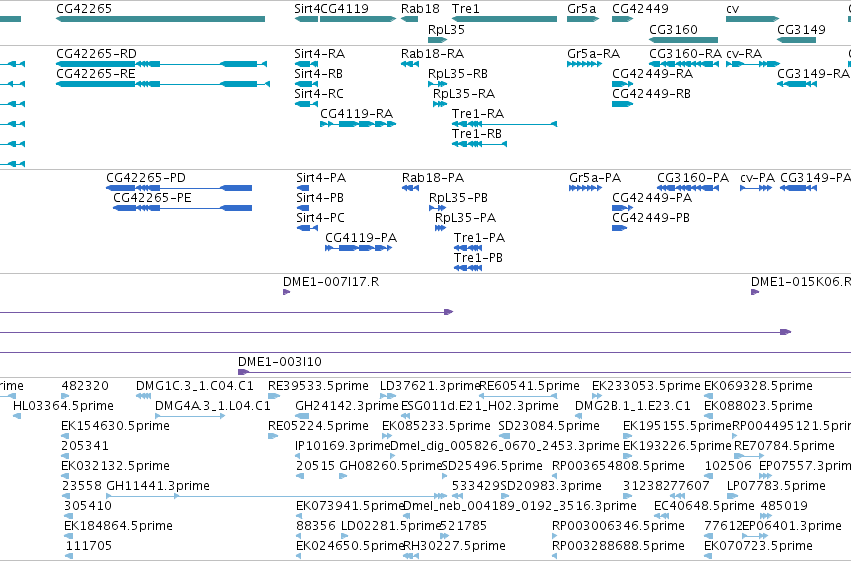Select transcript CG42265-RD
This screenshot has width=851, height=561.
click(162, 64)
